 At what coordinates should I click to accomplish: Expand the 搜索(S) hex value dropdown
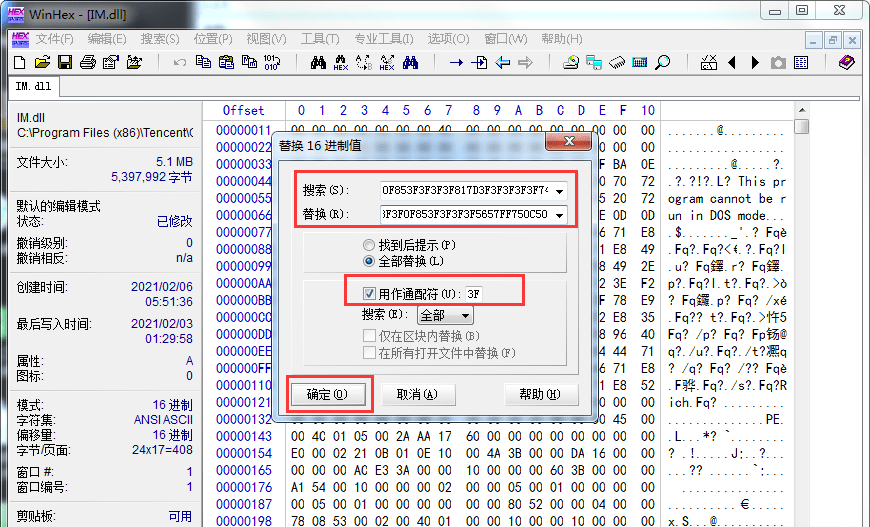[x=559, y=191]
